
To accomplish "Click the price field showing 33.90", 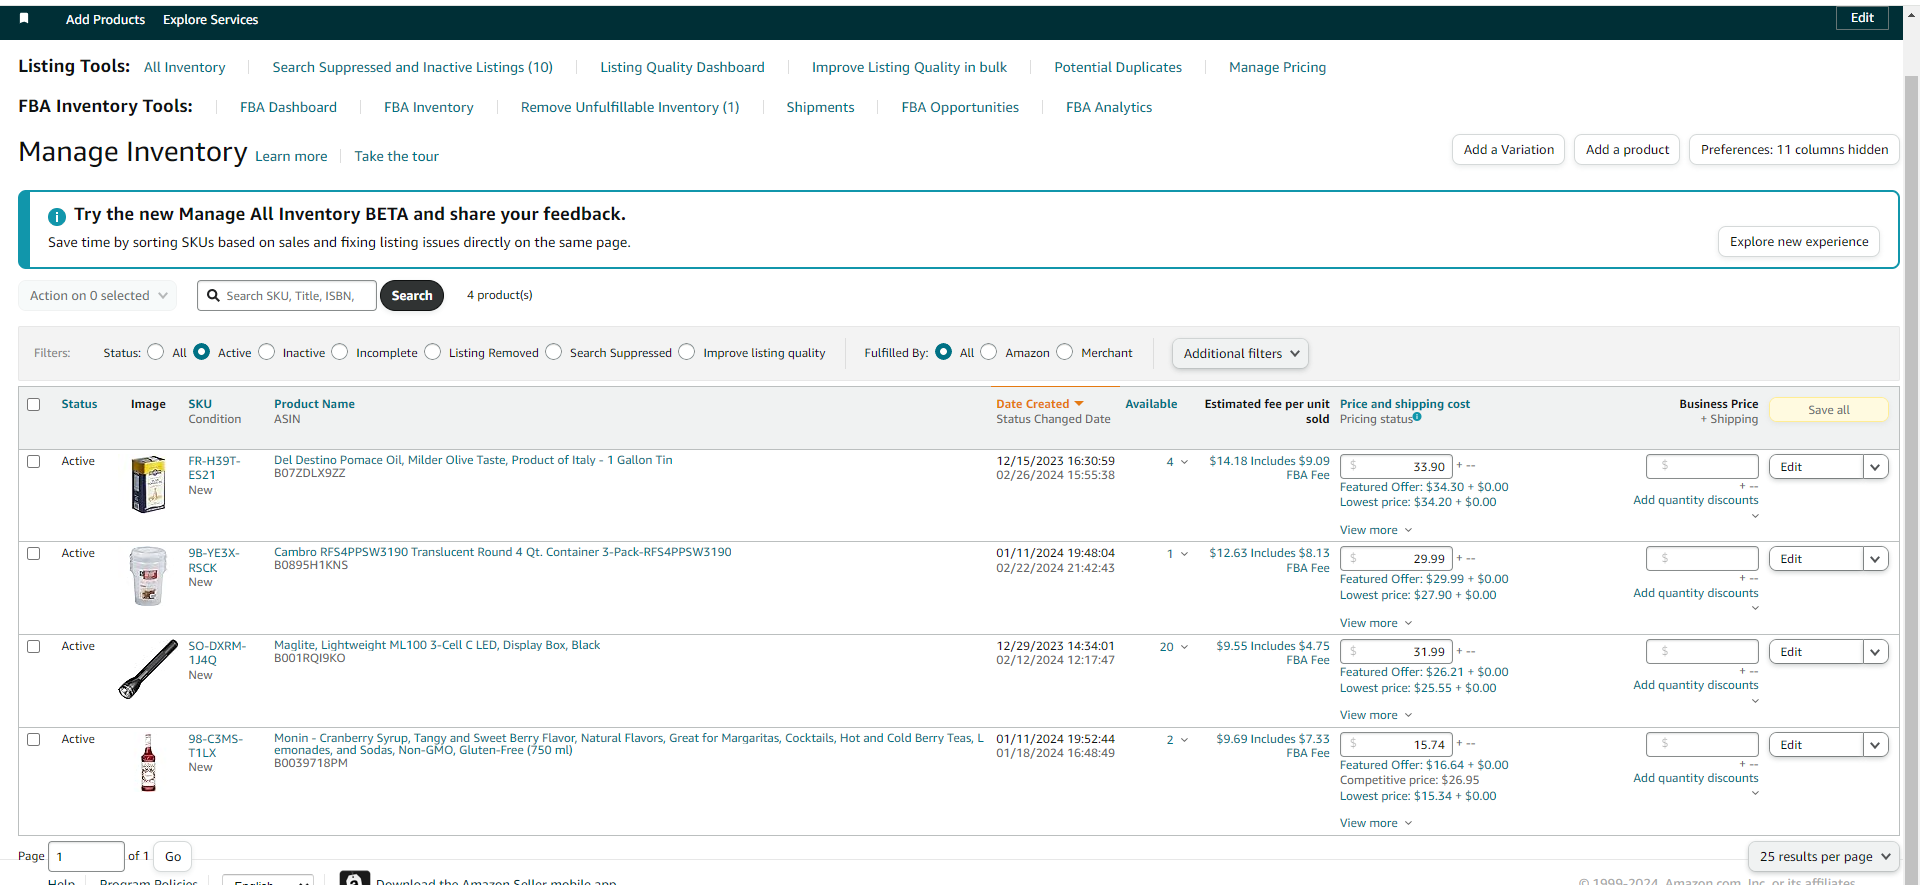I will (1397, 466).
